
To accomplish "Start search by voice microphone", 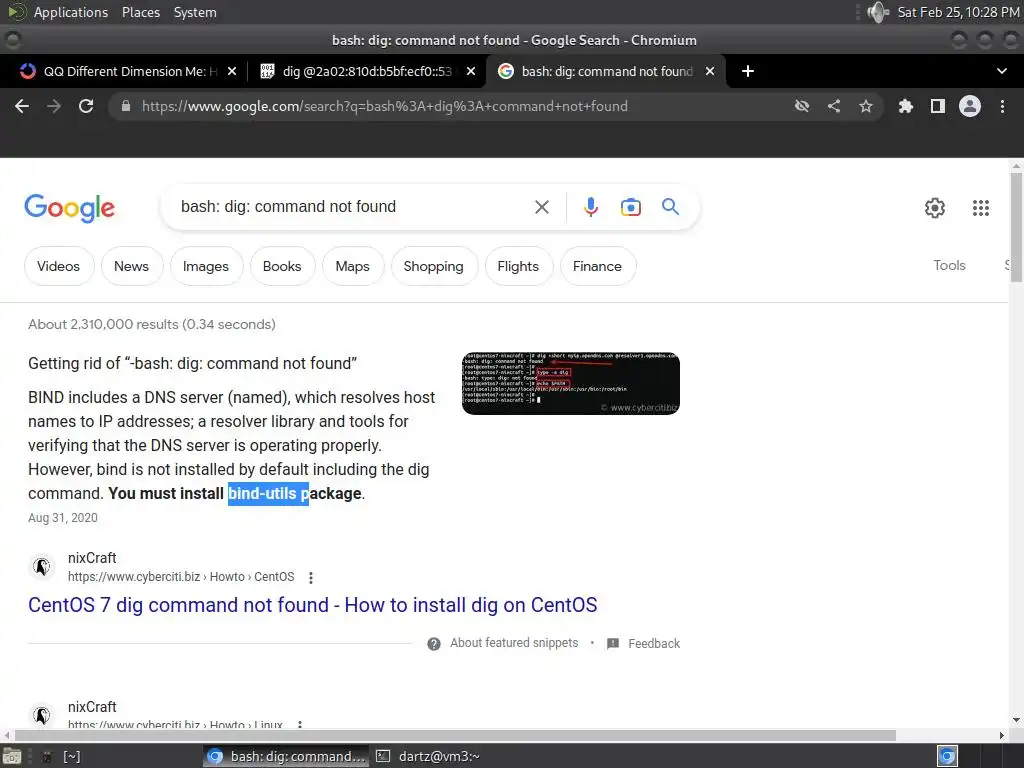I will click(x=590, y=207).
